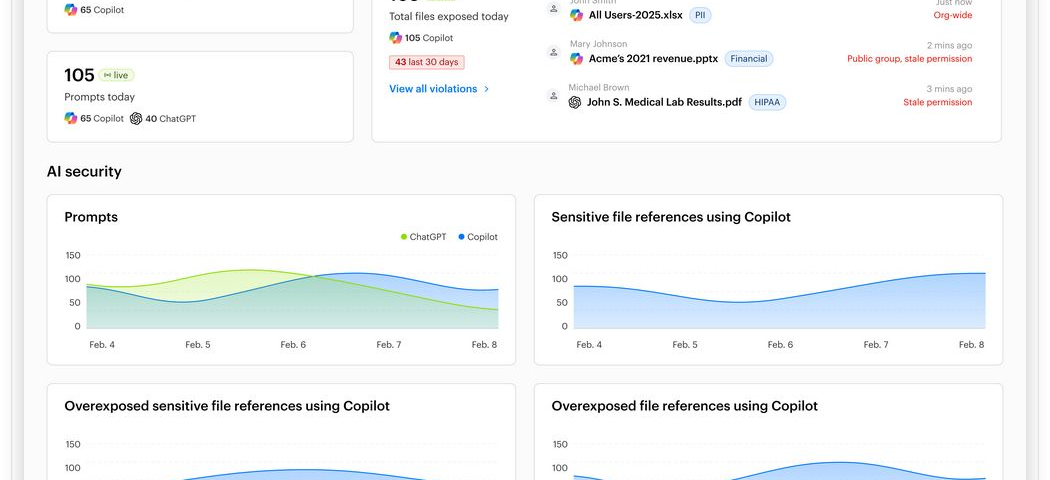Click Copilot icon next to 105 Copilot

pyautogui.click(x=396, y=38)
